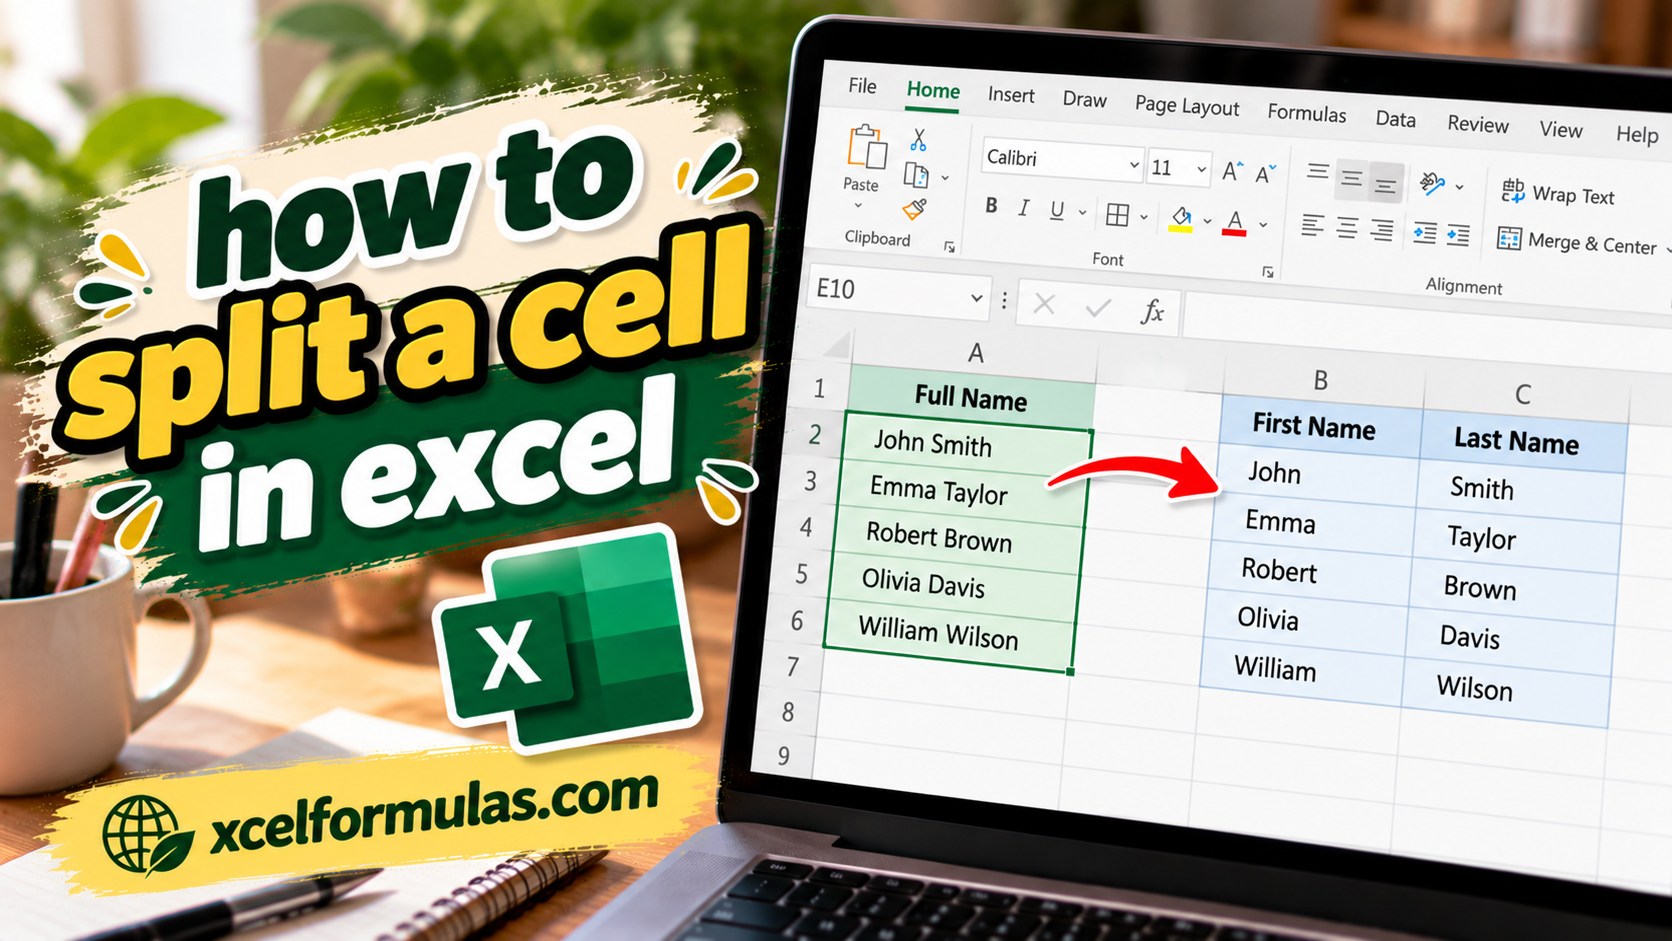Open the font size 11 dropdown
Image resolution: width=1672 pixels, height=941 pixels.
(1201, 170)
